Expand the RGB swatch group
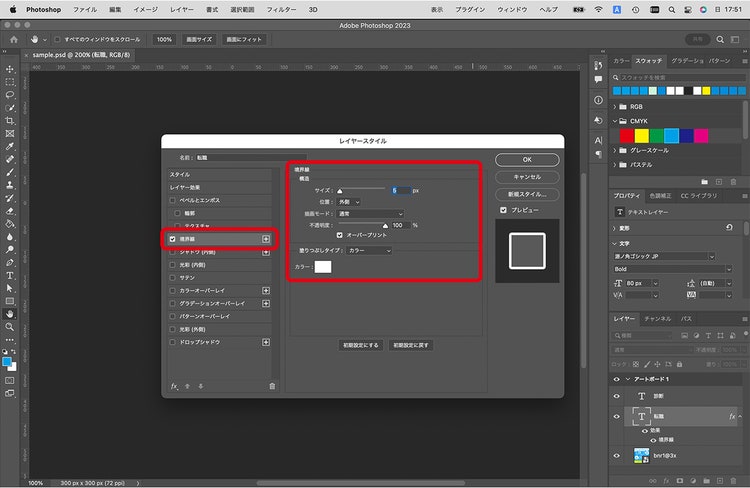This screenshot has height=488, width=750. [x=615, y=107]
